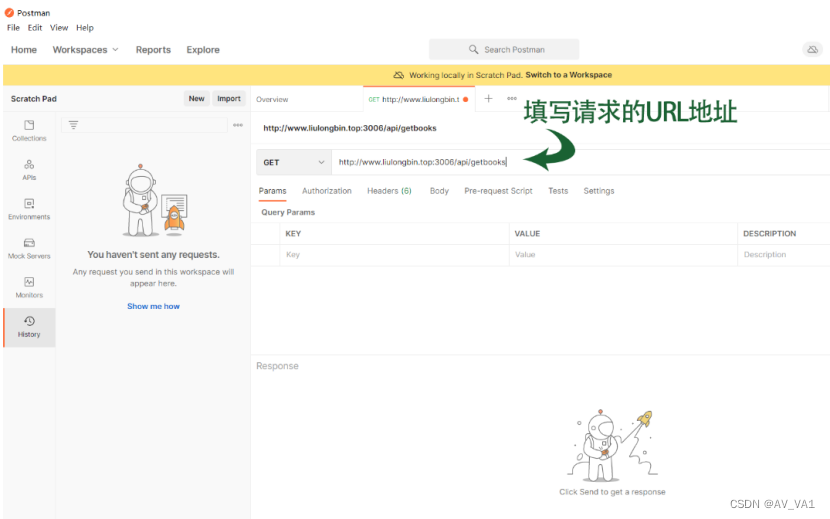Click the Response section label
This screenshot has height=519, width=830.
point(277,366)
